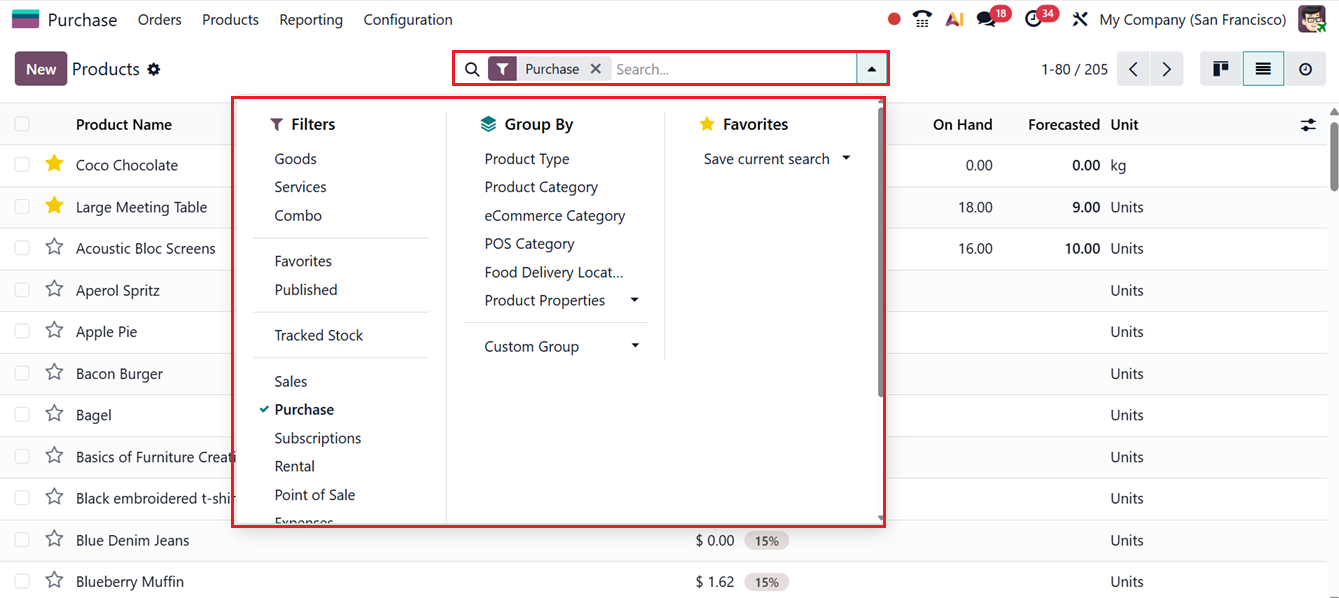This screenshot has width=1339, height=598.
Task: Open the softphone dialer icon
Action: pos(921,18)
